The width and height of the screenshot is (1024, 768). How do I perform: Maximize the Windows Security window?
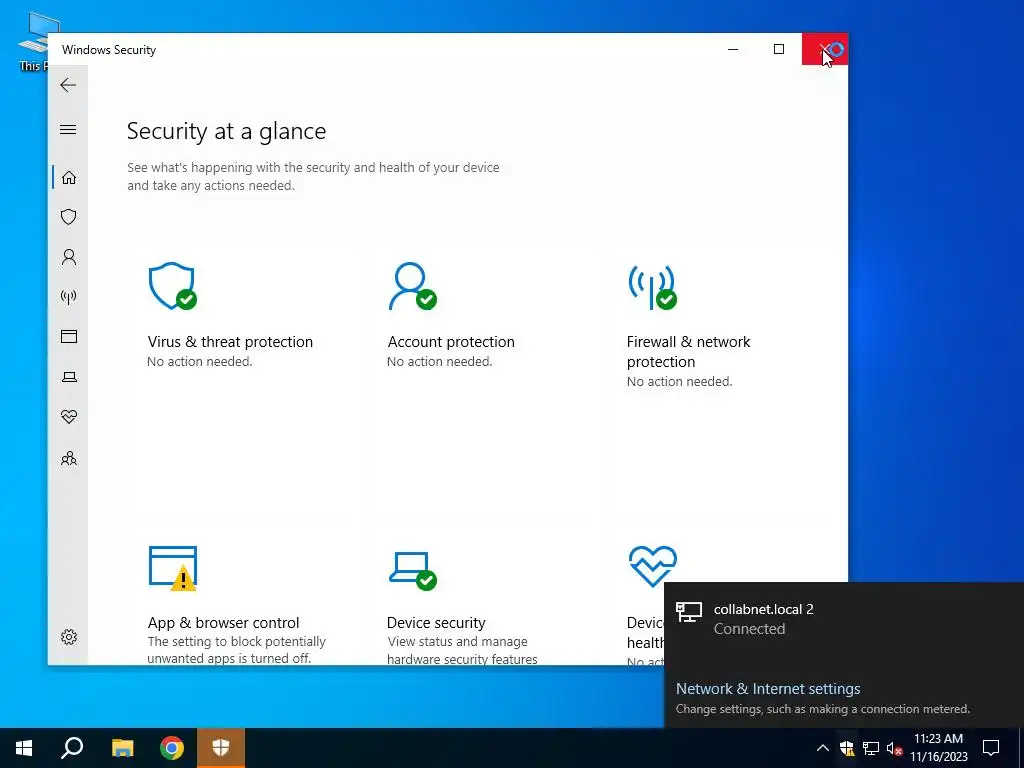click(x=778, y=49)
